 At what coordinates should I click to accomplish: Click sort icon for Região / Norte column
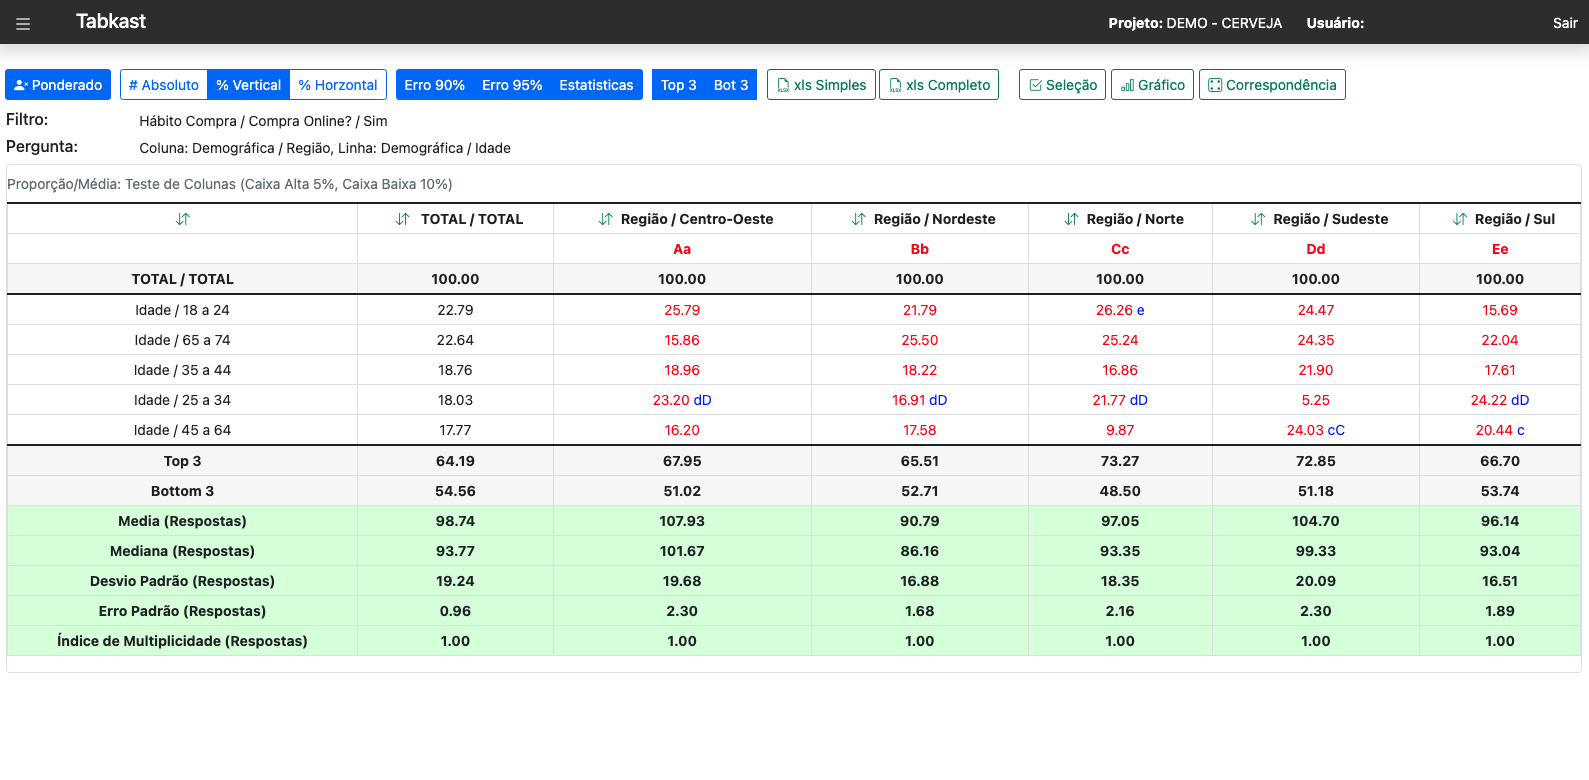(1071, 219)
